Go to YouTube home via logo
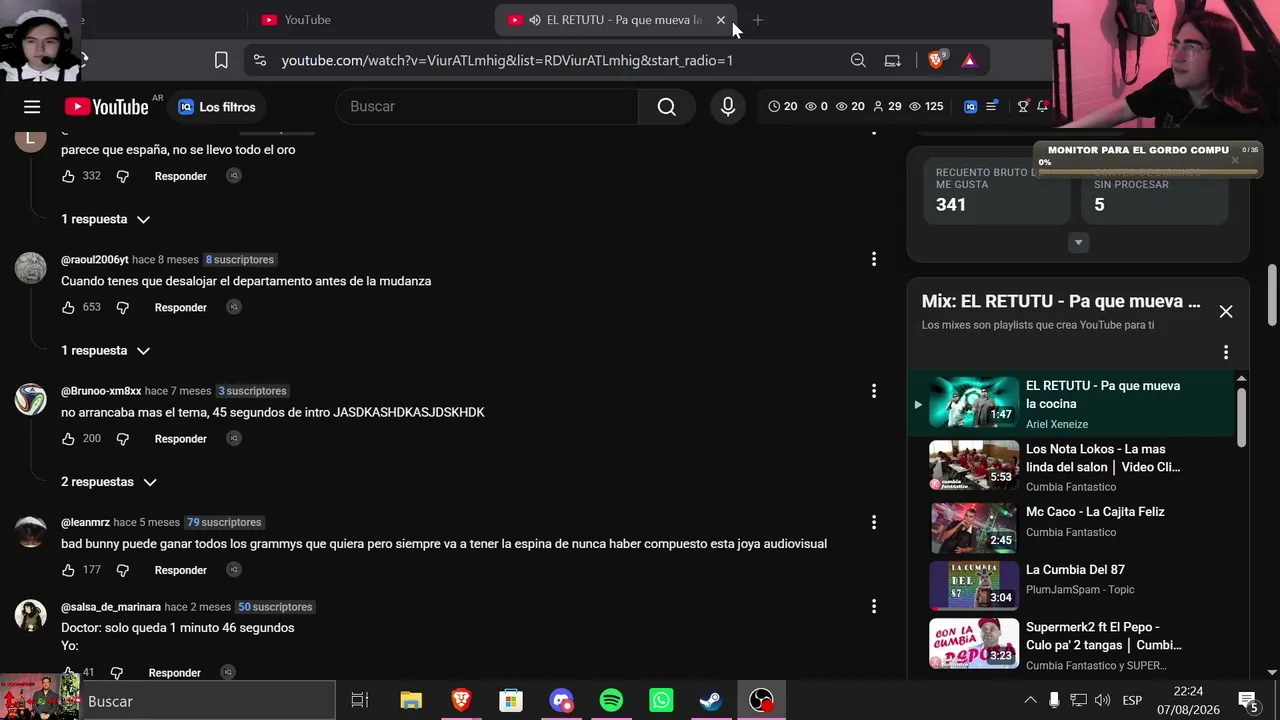The image size is (1280, 720). coord(107,107)
